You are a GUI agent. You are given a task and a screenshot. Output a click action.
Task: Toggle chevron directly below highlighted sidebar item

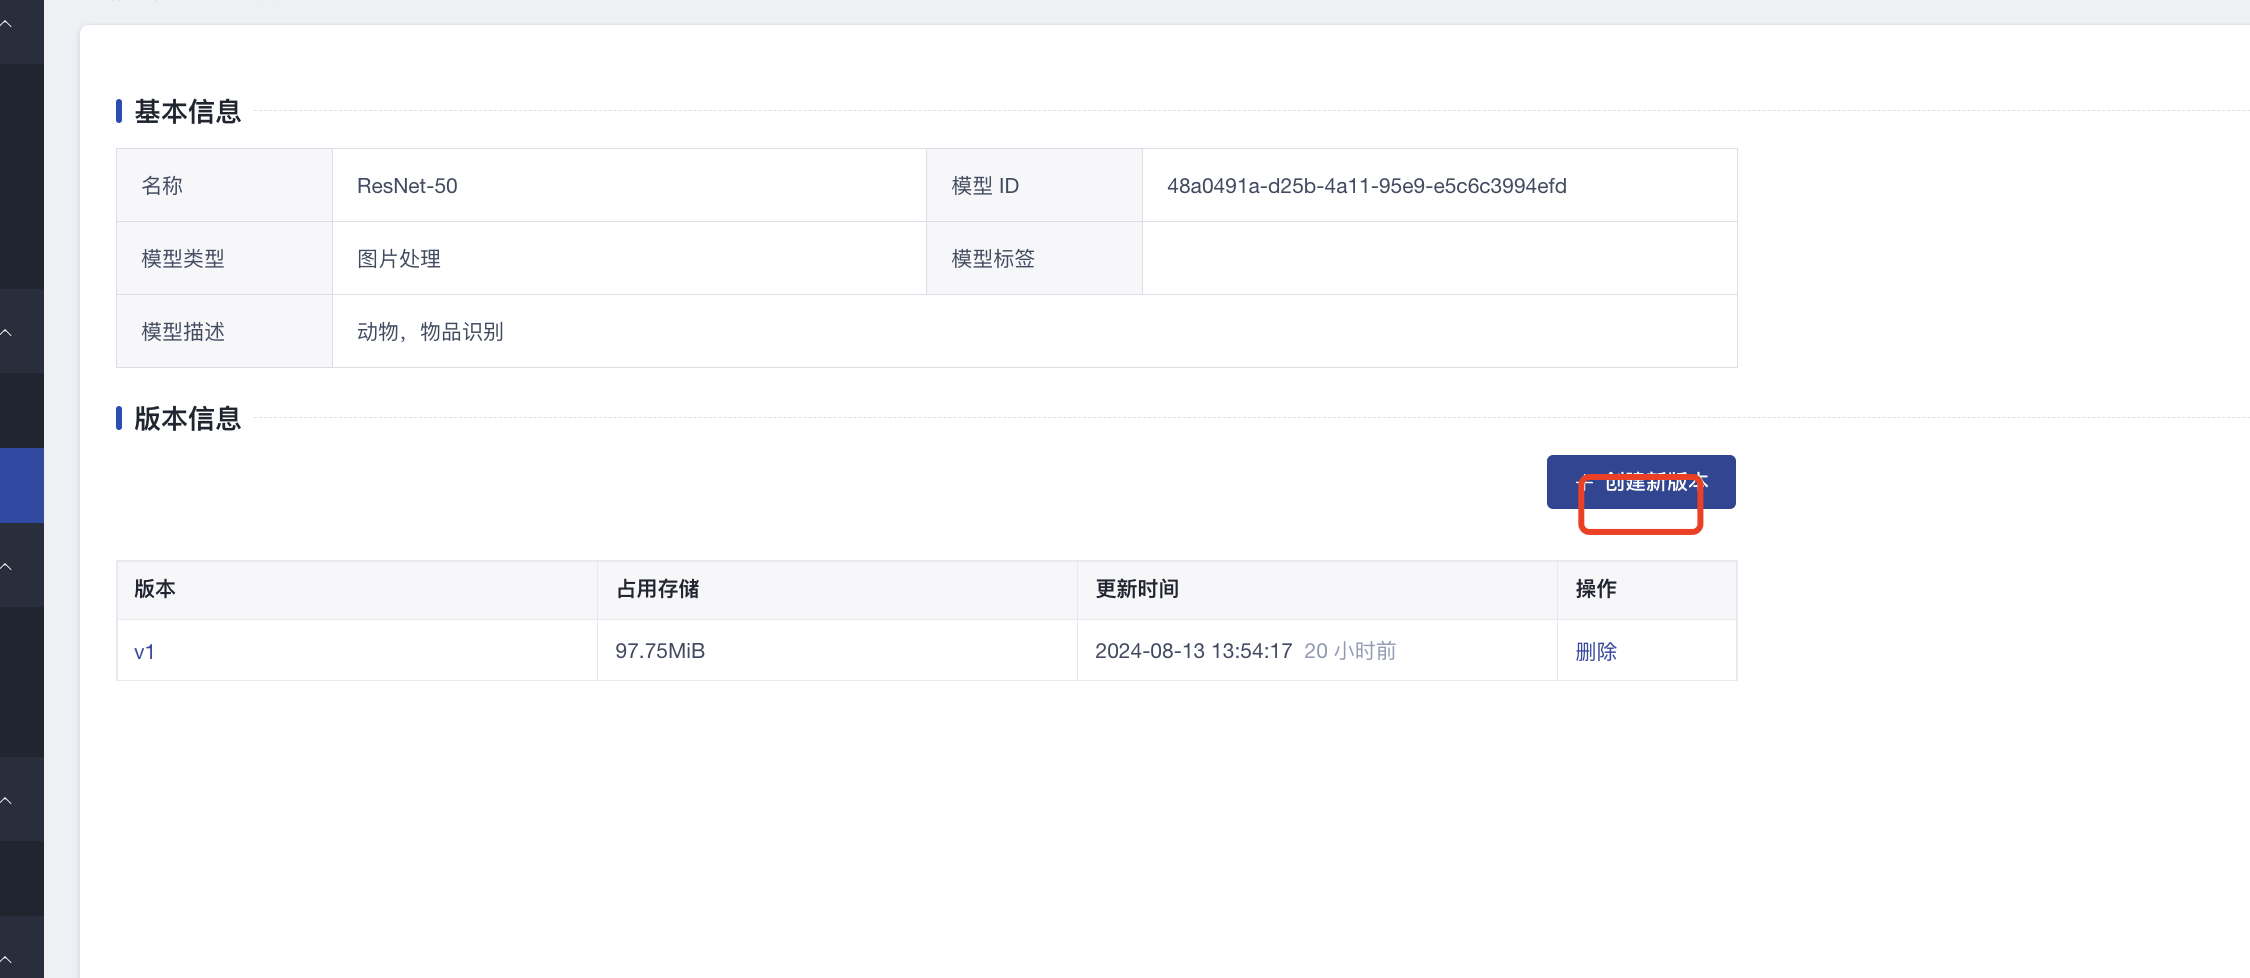7,567
